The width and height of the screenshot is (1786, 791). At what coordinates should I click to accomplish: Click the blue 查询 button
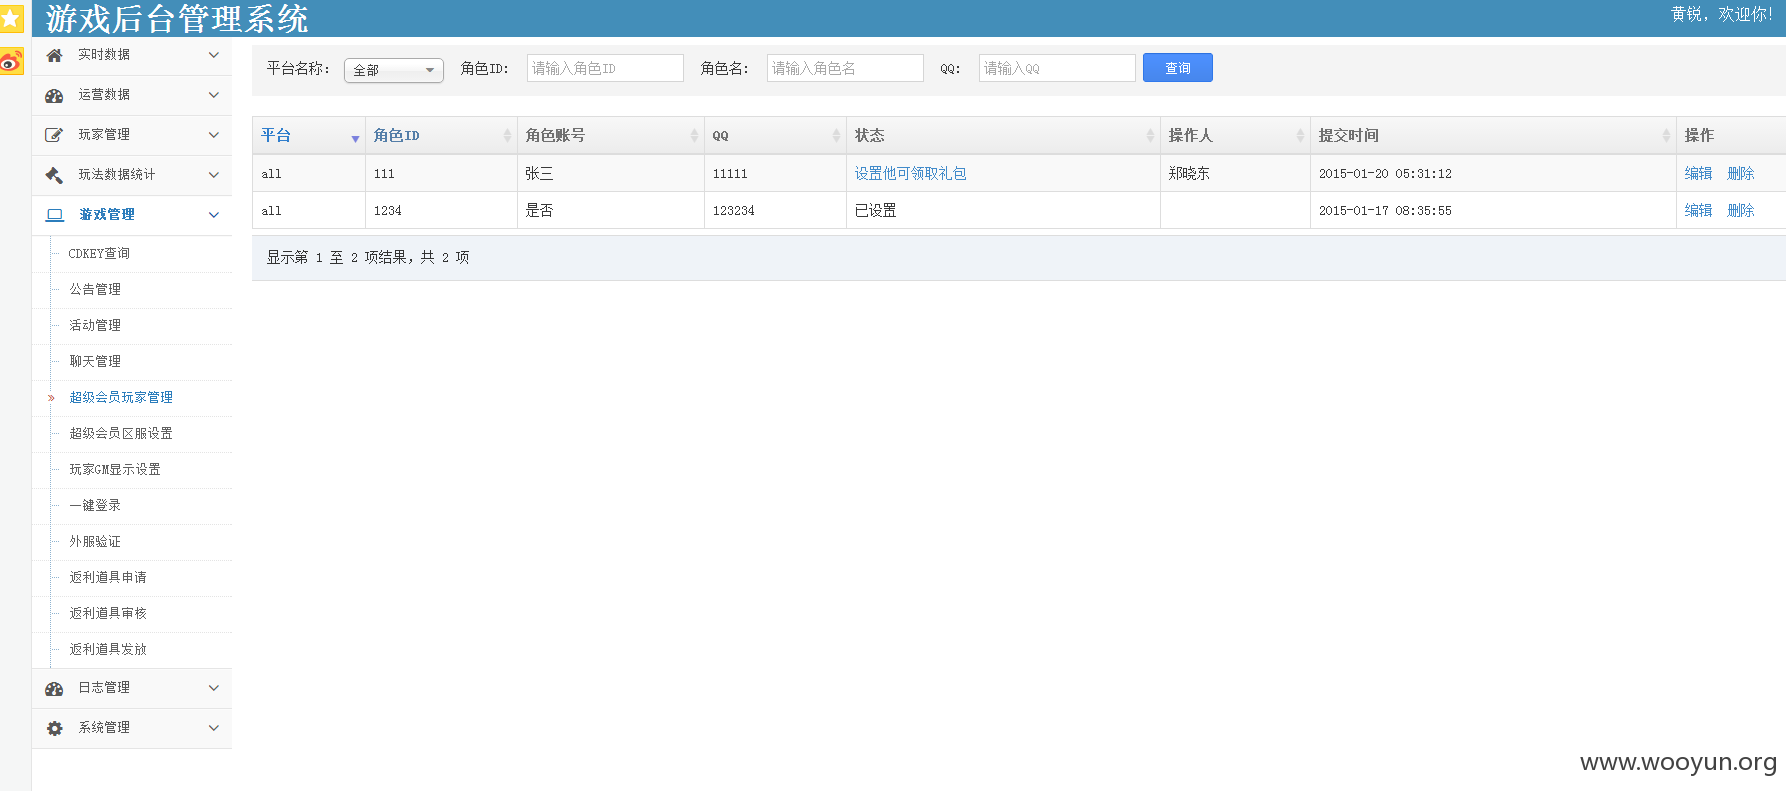1178,68
